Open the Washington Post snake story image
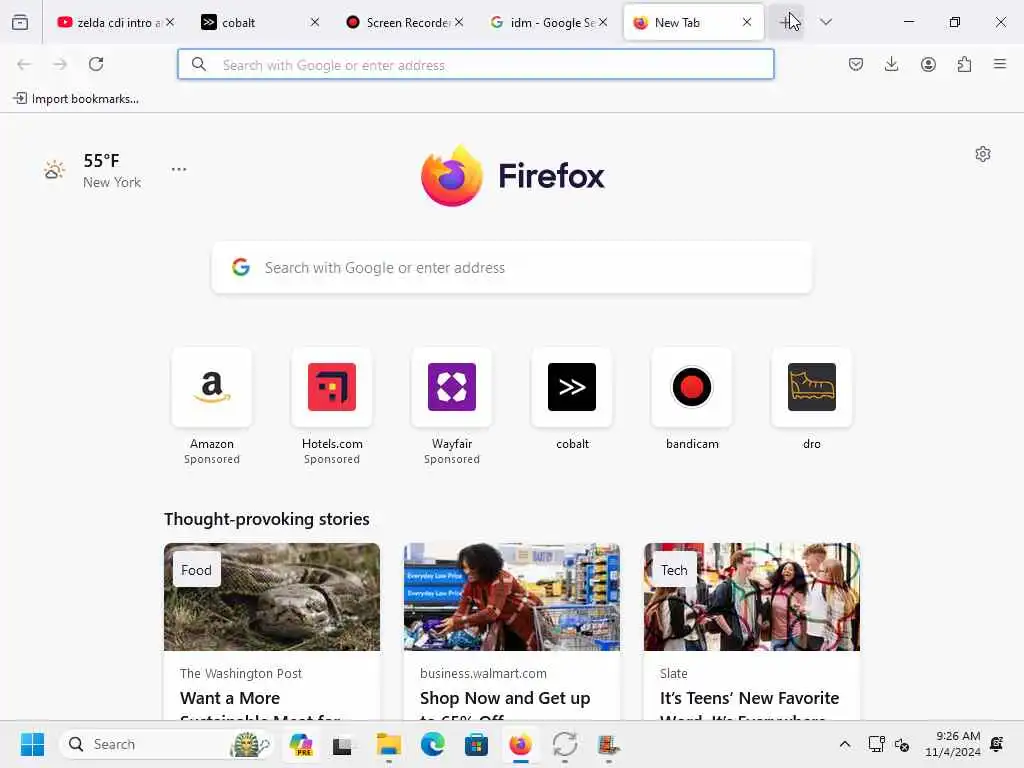Viewport: 1024px width, 768px height. click(x=272, y=597)
